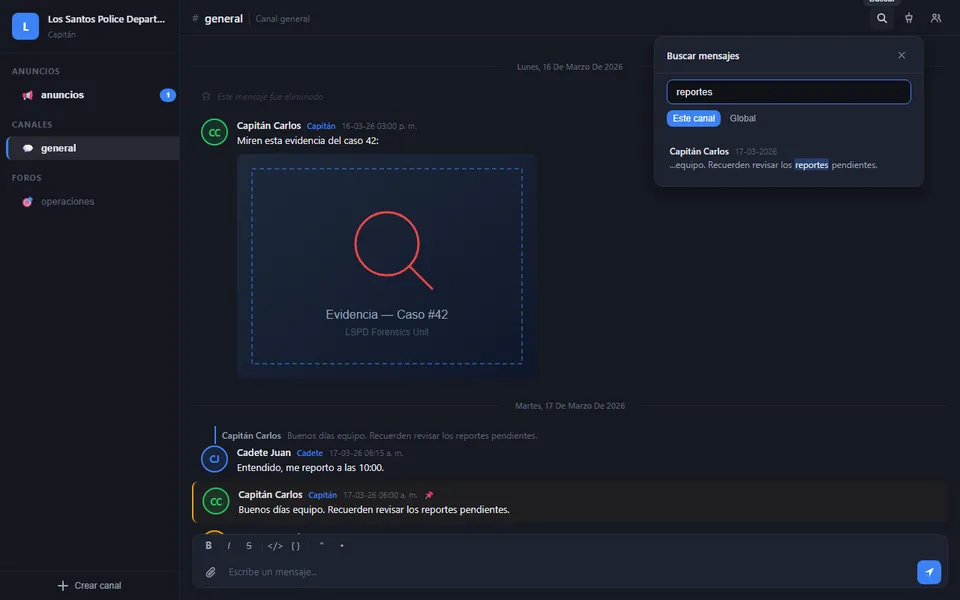Click the speech bubble icon beside general
This screenshot has height=600, width=960.
pyautogui.click(x=28, y=148)
